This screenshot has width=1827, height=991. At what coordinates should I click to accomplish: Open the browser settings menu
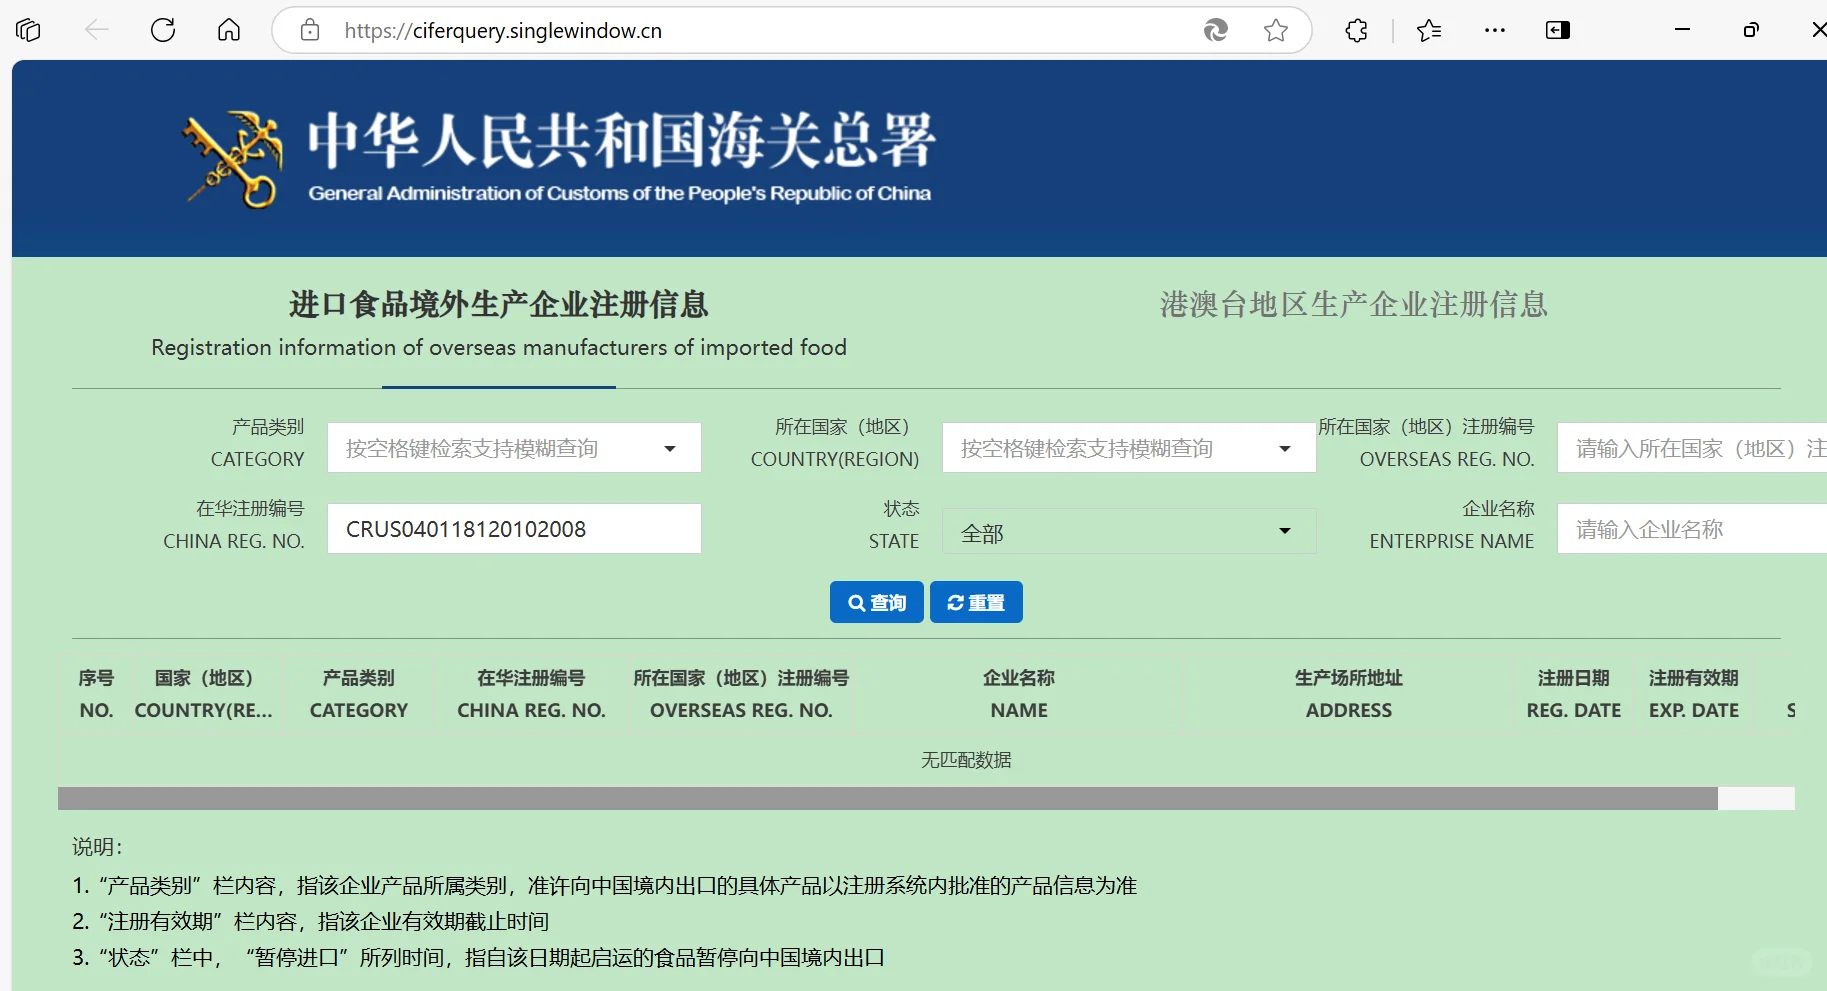pos(1495,30)
